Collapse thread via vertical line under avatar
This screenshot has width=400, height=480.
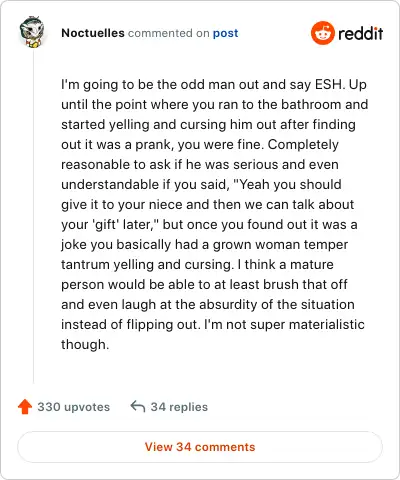tap(33, 216)
